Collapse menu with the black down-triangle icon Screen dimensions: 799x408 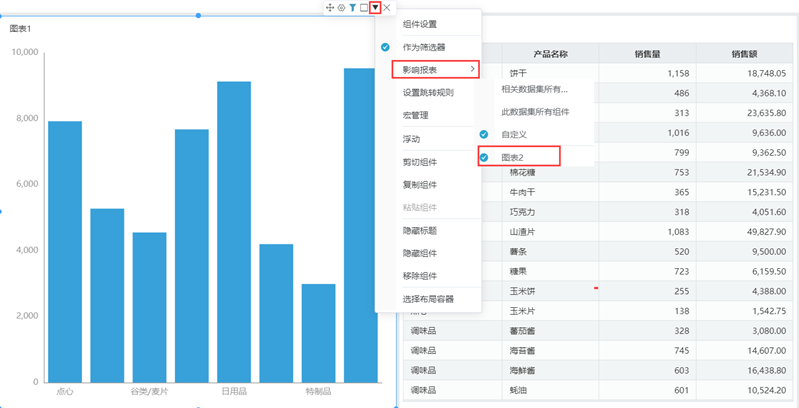(376, 8)
